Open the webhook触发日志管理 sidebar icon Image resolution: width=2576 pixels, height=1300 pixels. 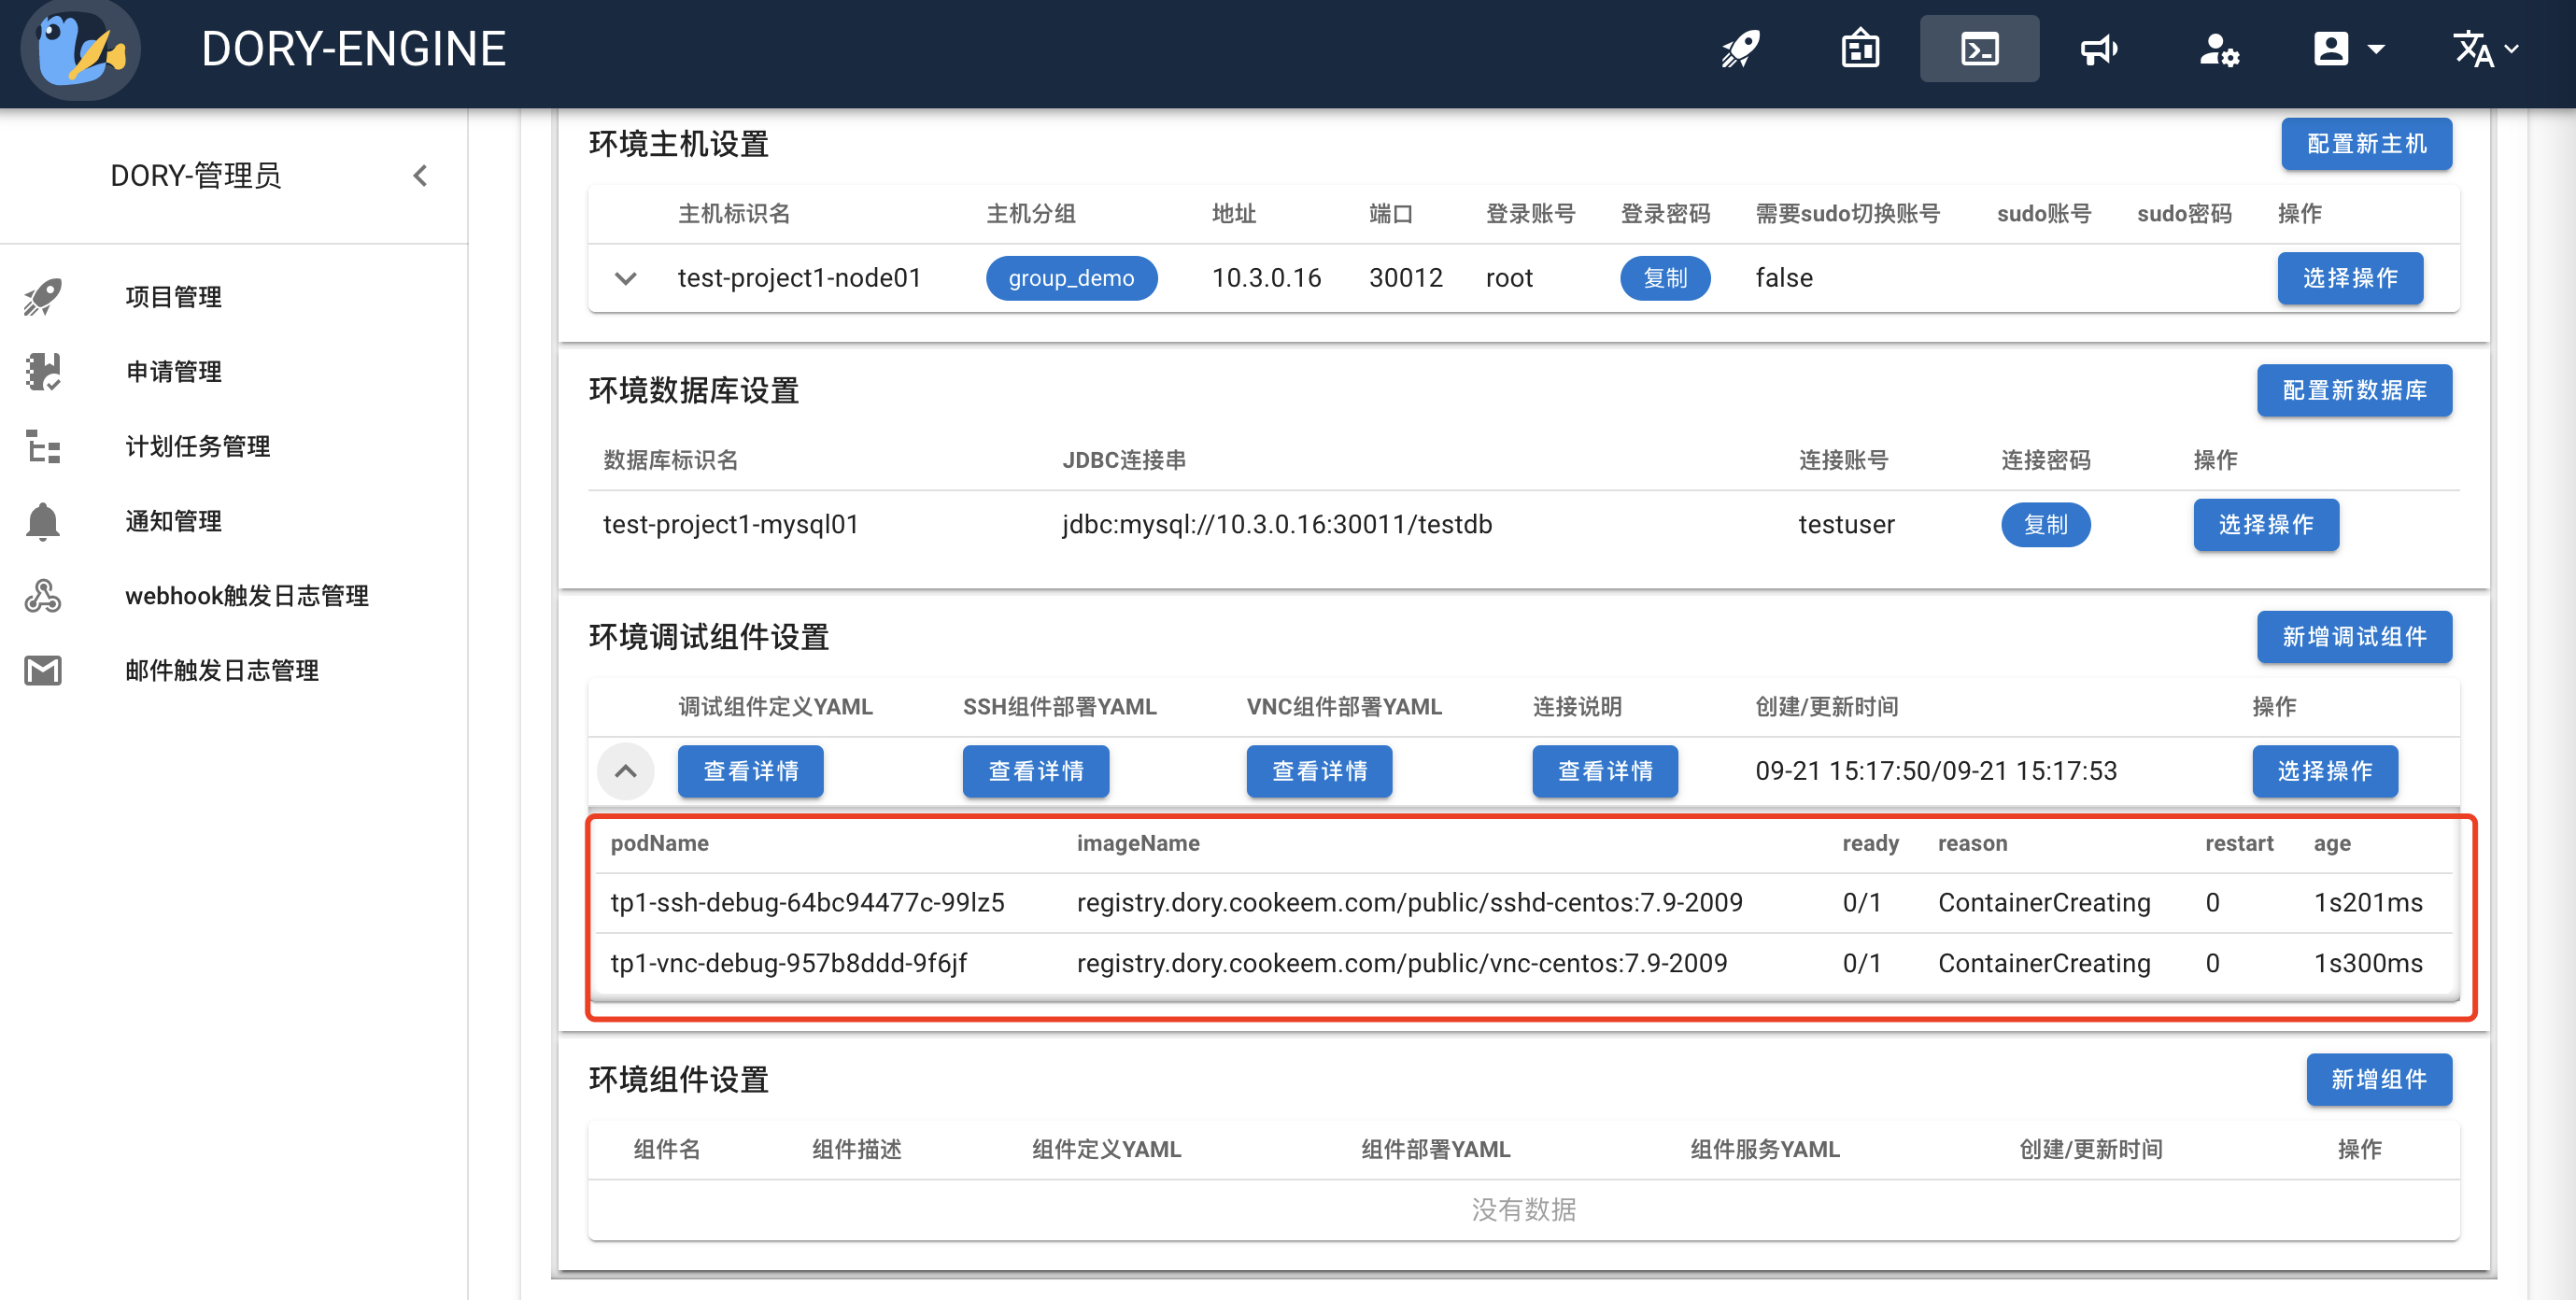[42, 595]
